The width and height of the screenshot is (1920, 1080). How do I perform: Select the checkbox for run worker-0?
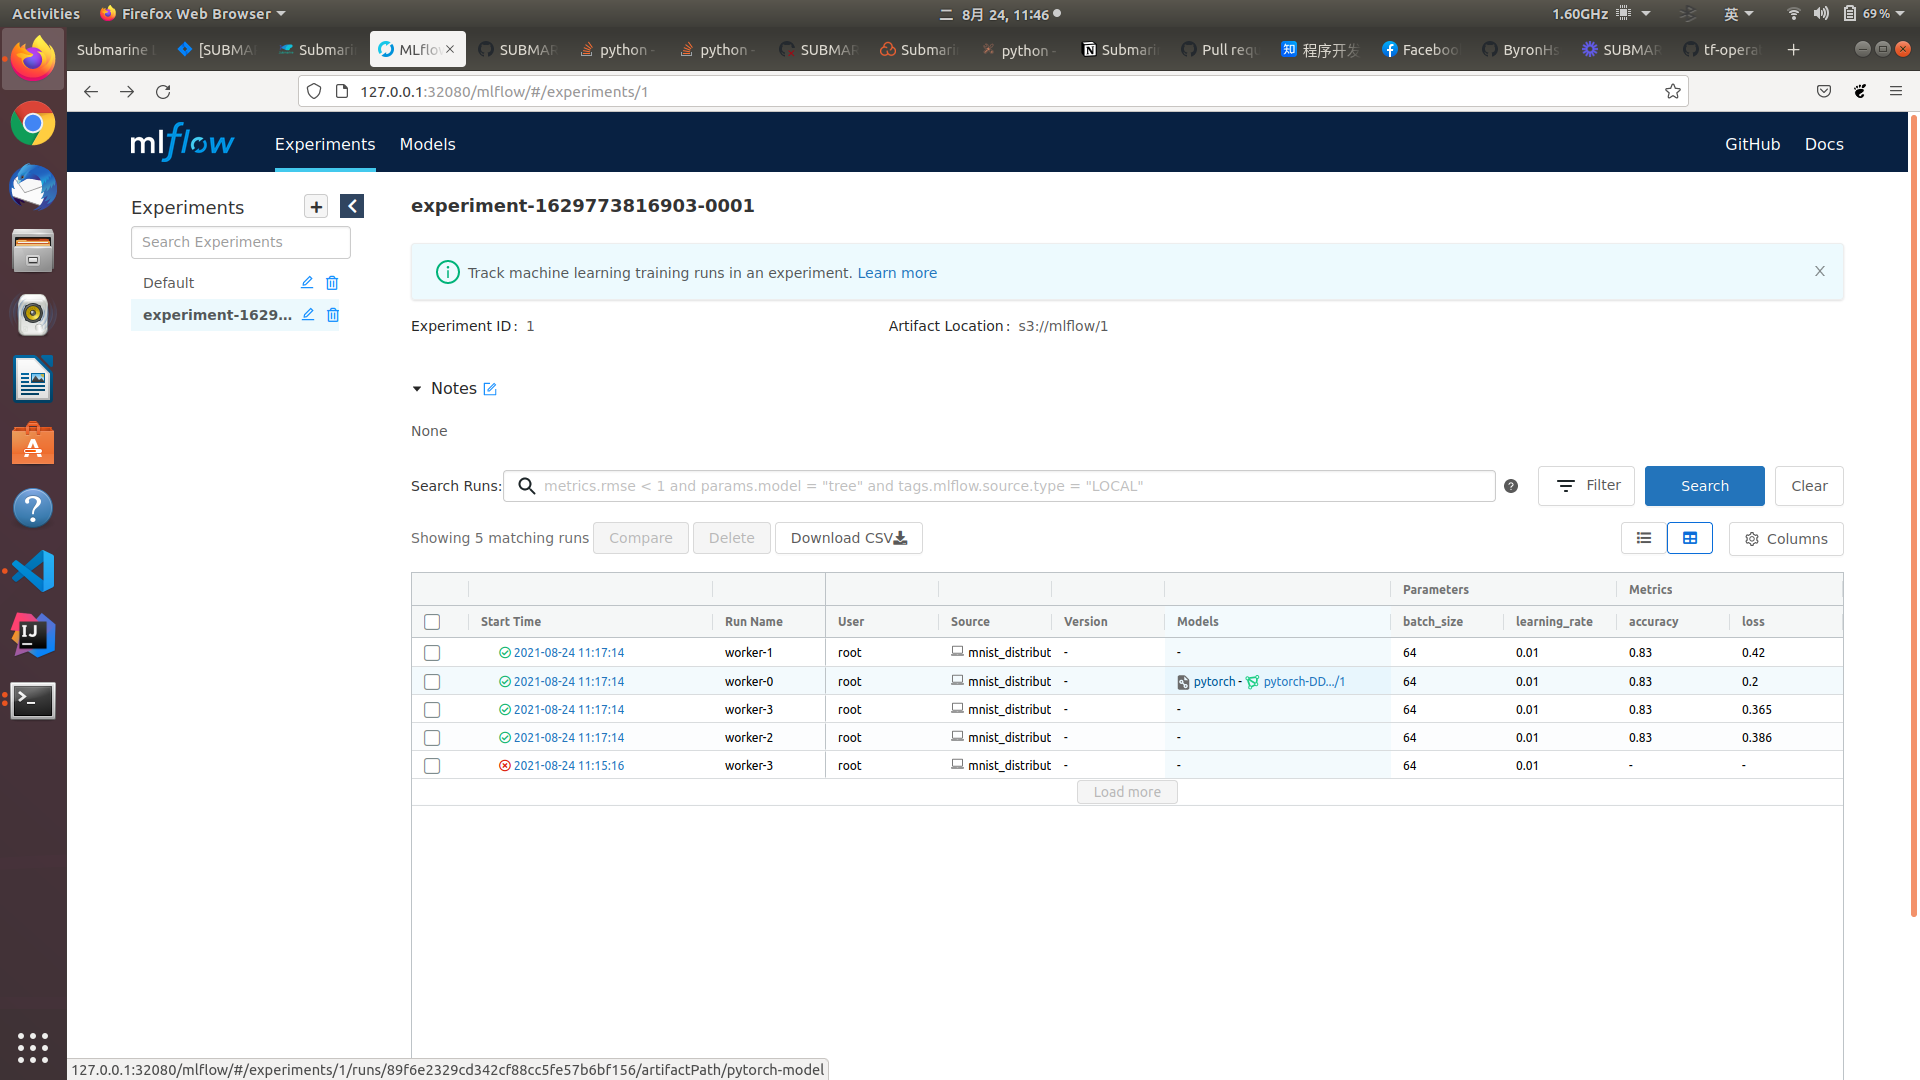(432, 682)
